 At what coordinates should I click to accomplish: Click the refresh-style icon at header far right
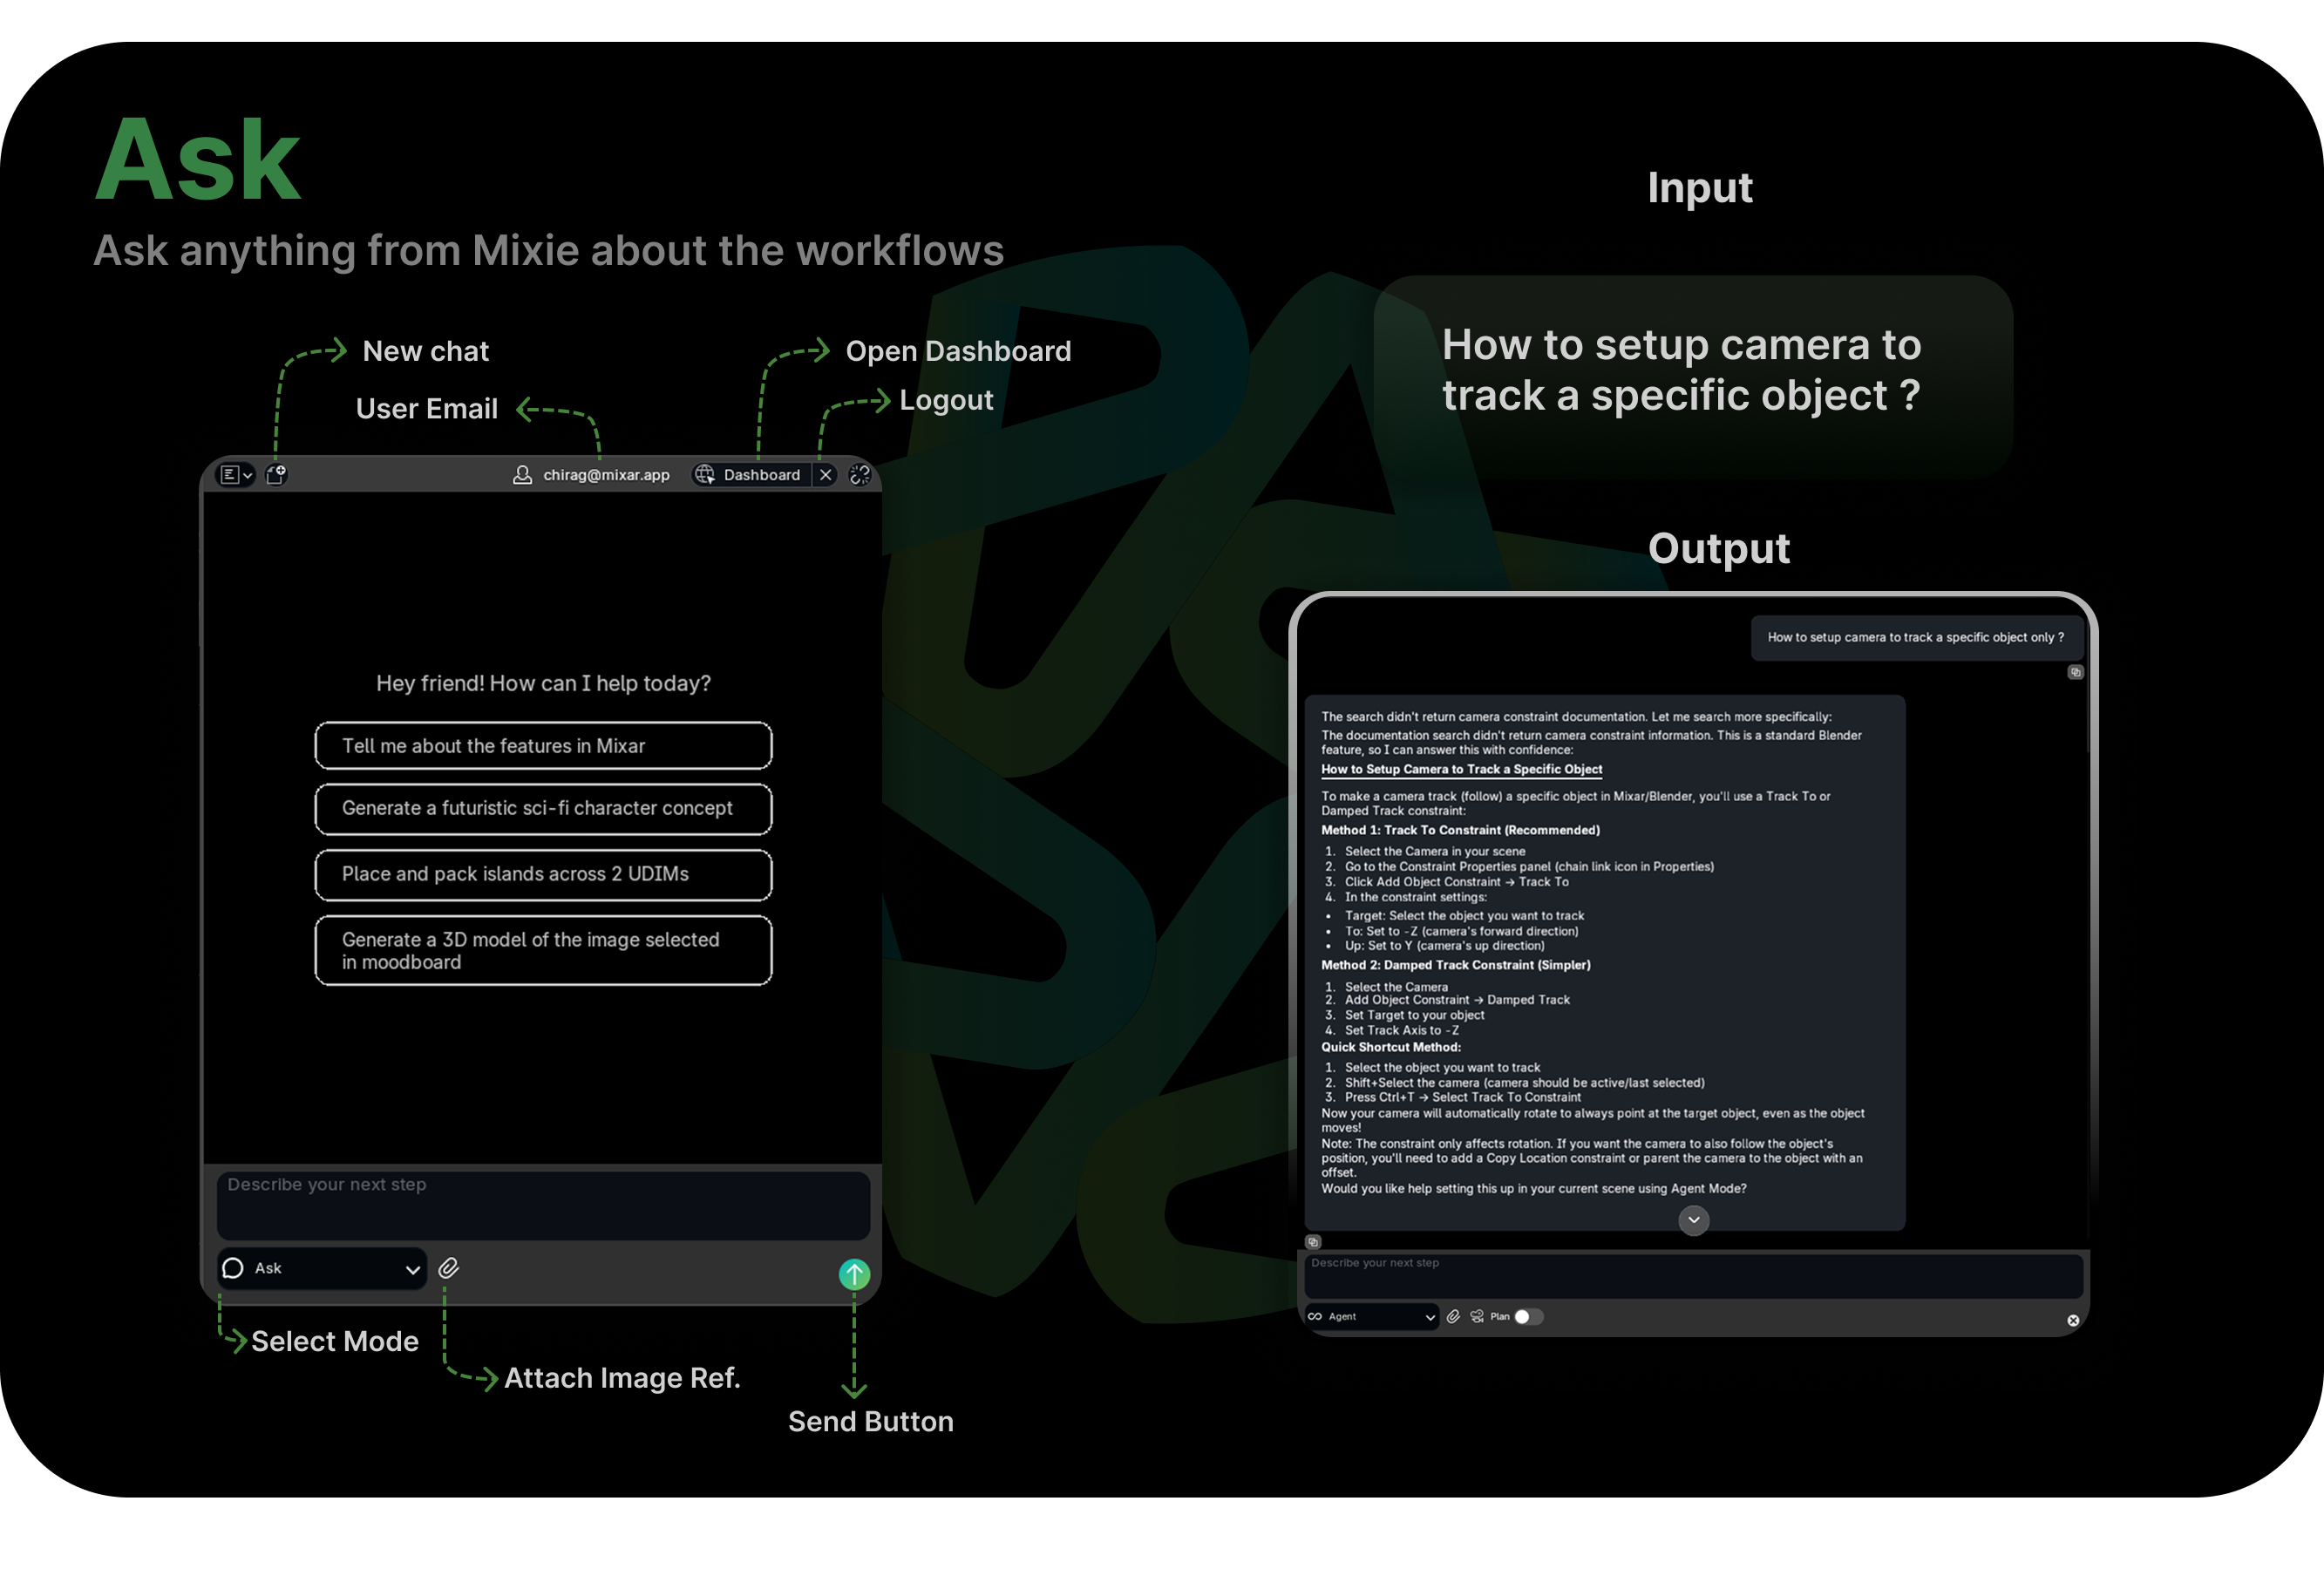(860, 475)
